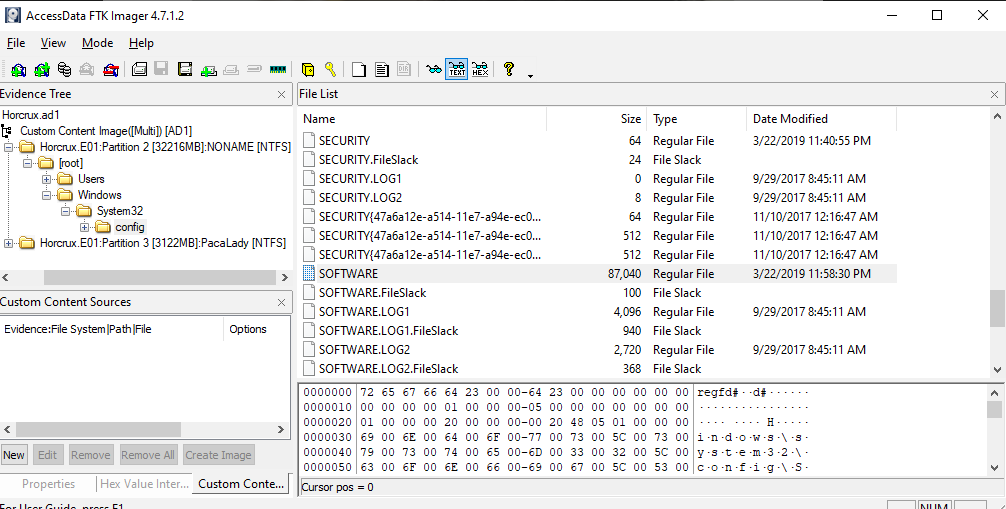The image size is (1006, 509).
Task: Click the yellow question mark help icon
Action: pyautogui.click(x=509, y=69)
